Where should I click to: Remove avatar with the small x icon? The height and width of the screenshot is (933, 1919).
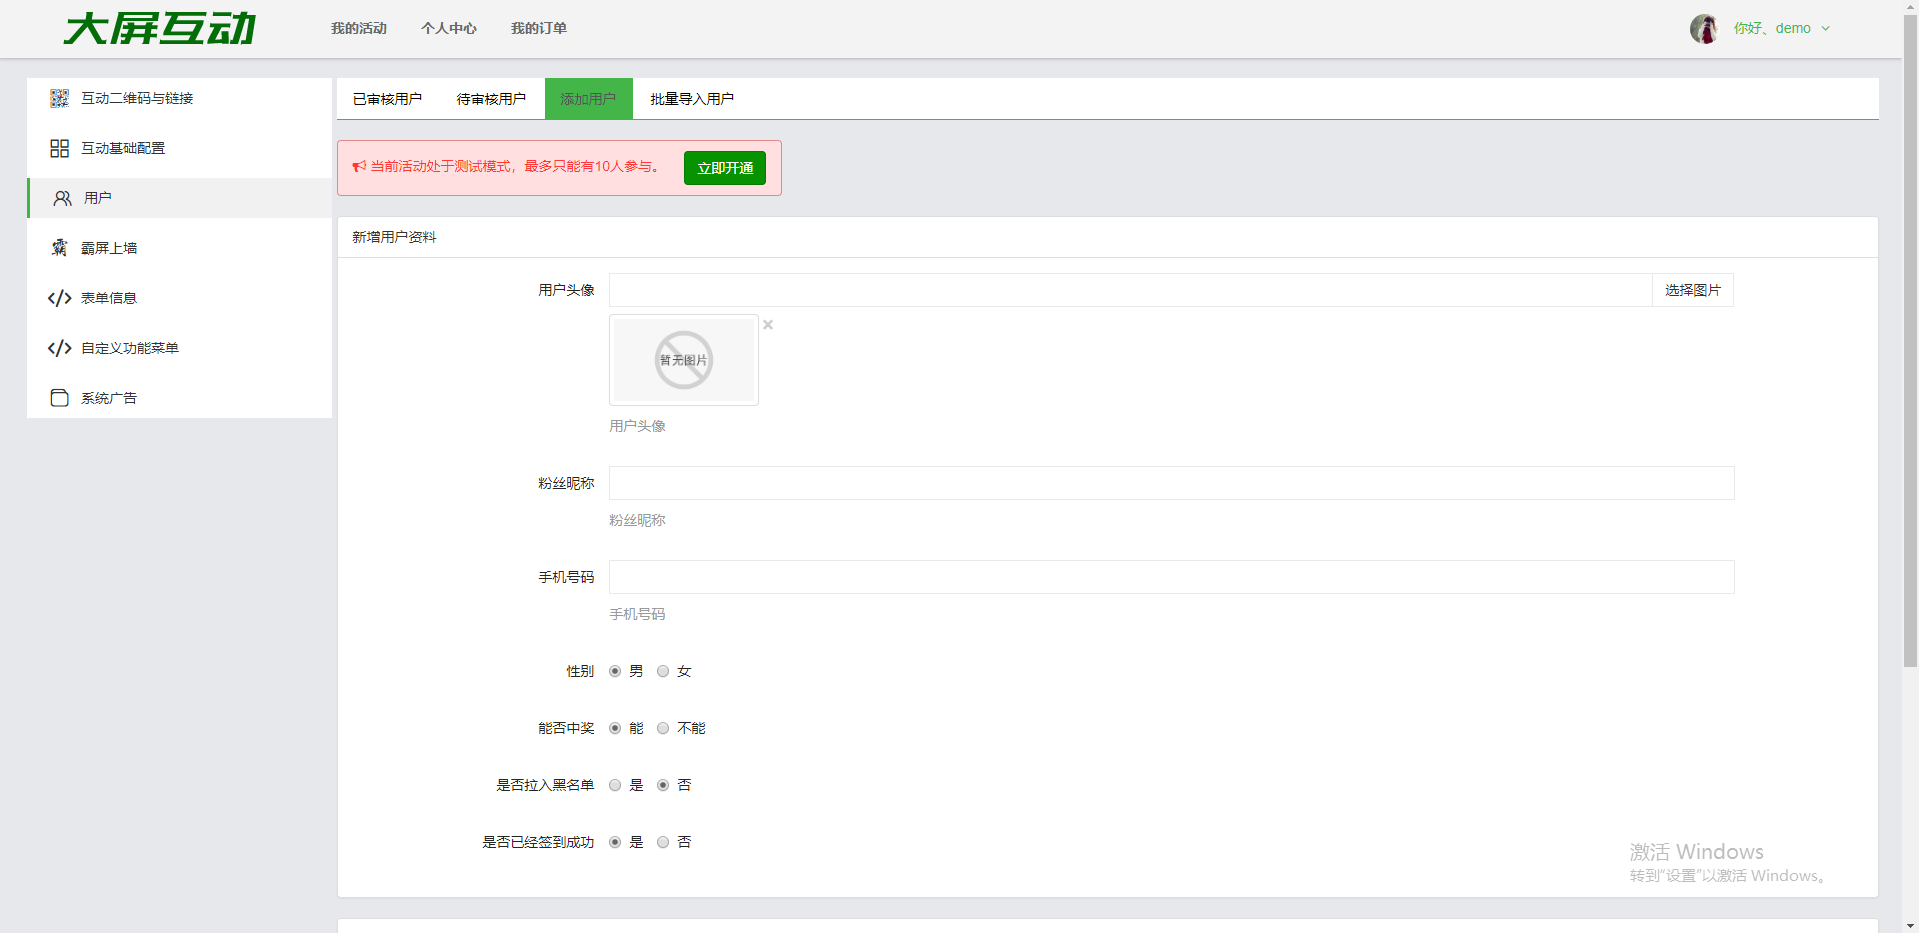pyautogui.click(x=768, y=325)
